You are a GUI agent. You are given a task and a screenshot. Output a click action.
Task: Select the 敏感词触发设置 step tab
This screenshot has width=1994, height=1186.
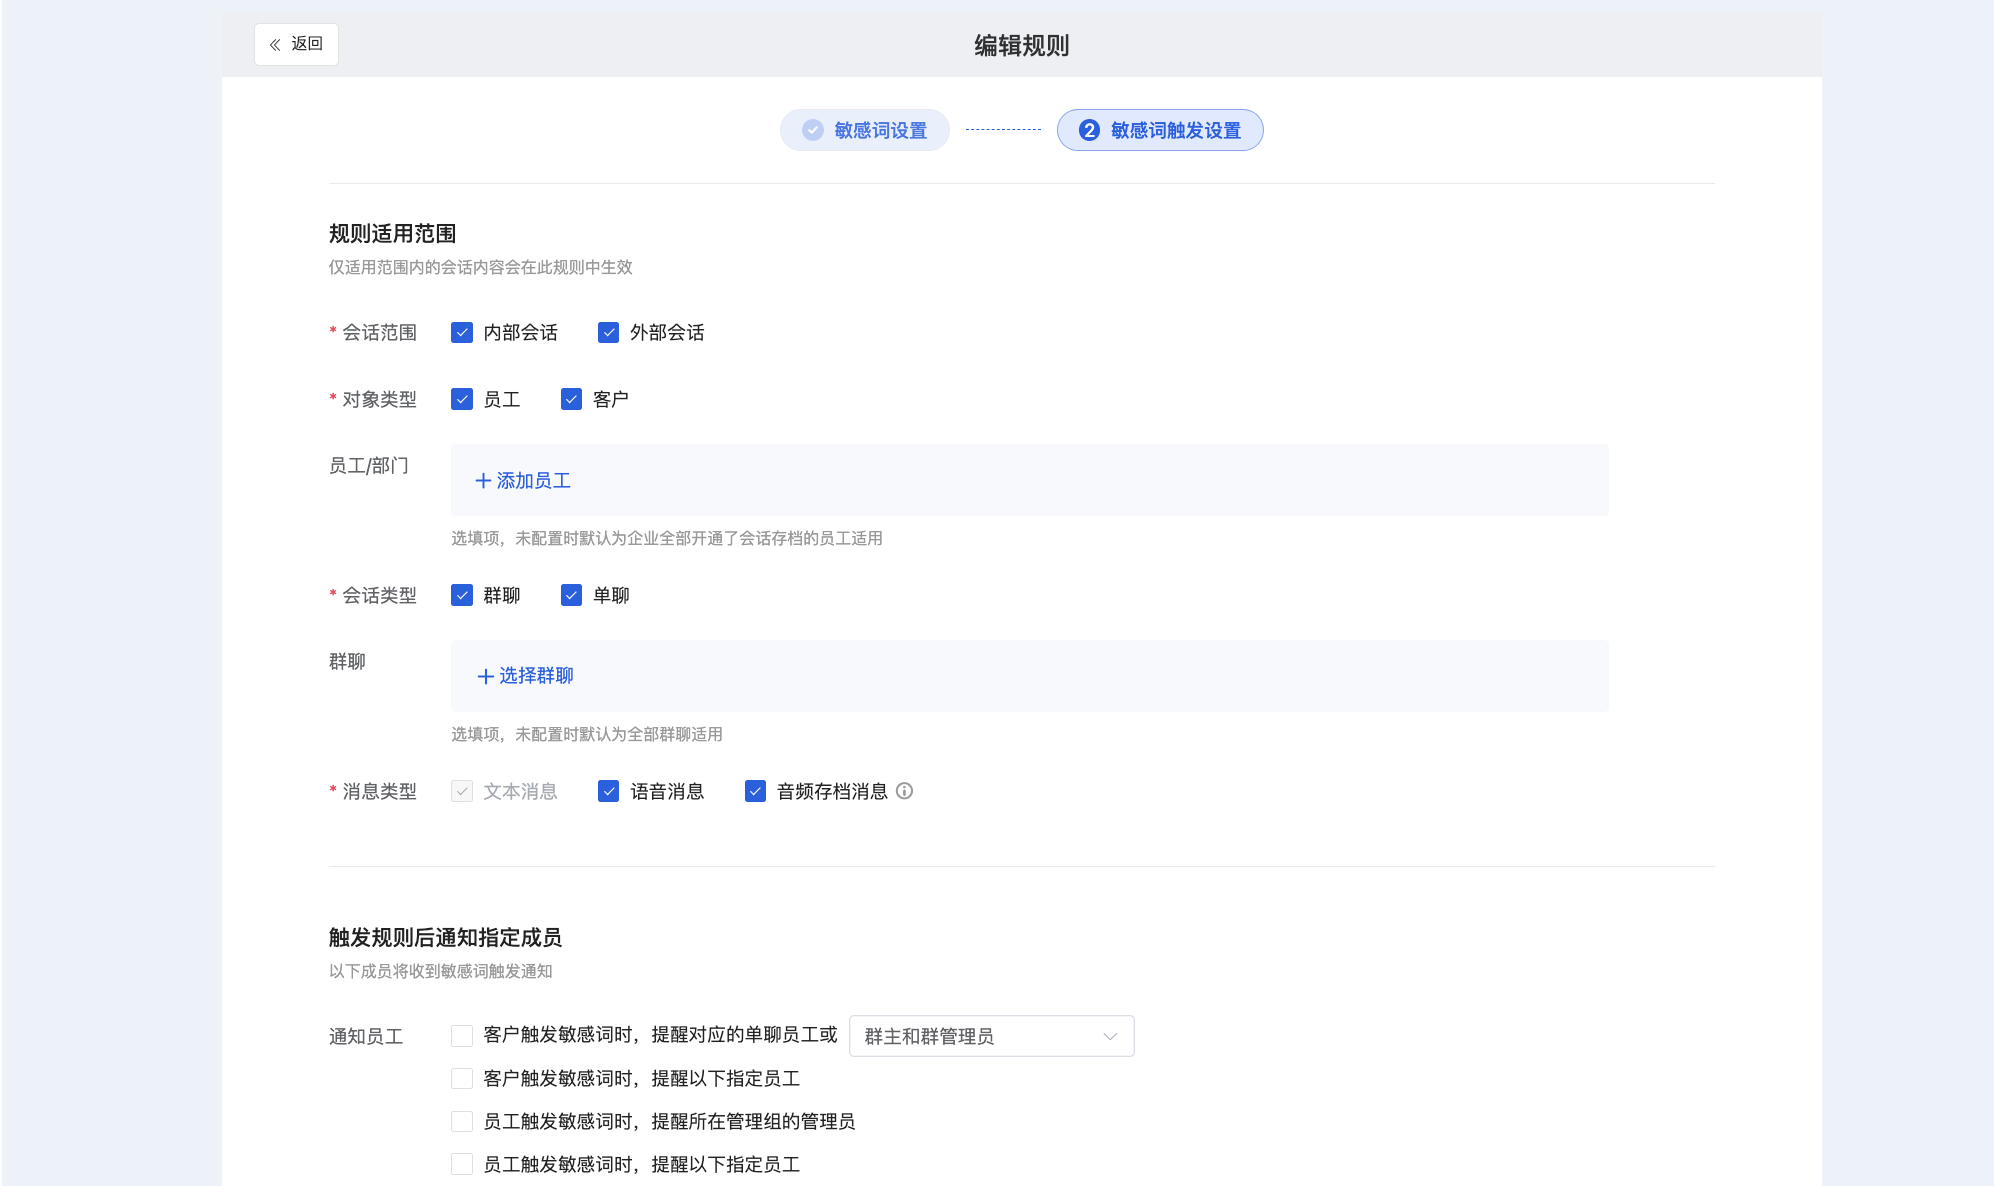(x=1160, y=130)
